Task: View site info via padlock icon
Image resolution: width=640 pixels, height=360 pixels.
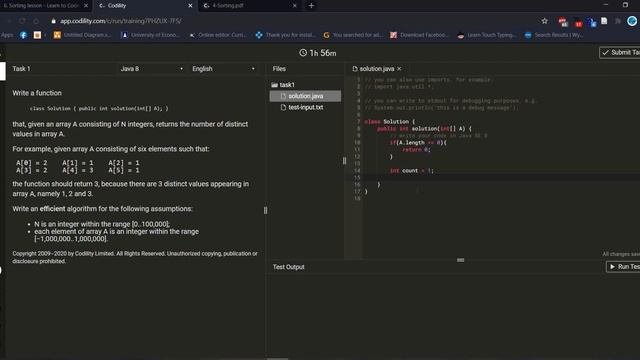Action: point(53,21)
